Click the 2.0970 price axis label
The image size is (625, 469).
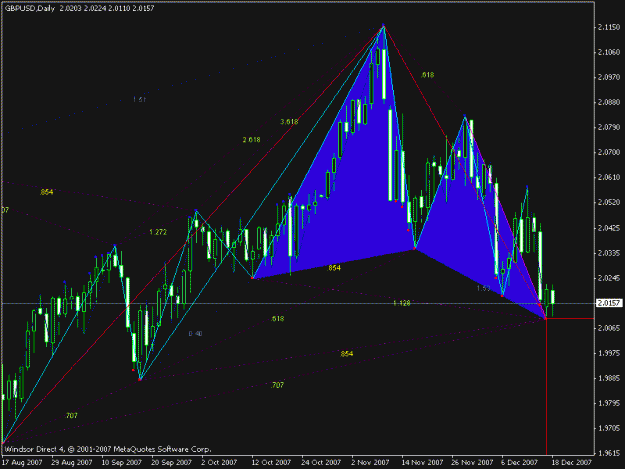click(x=609, y=77)
